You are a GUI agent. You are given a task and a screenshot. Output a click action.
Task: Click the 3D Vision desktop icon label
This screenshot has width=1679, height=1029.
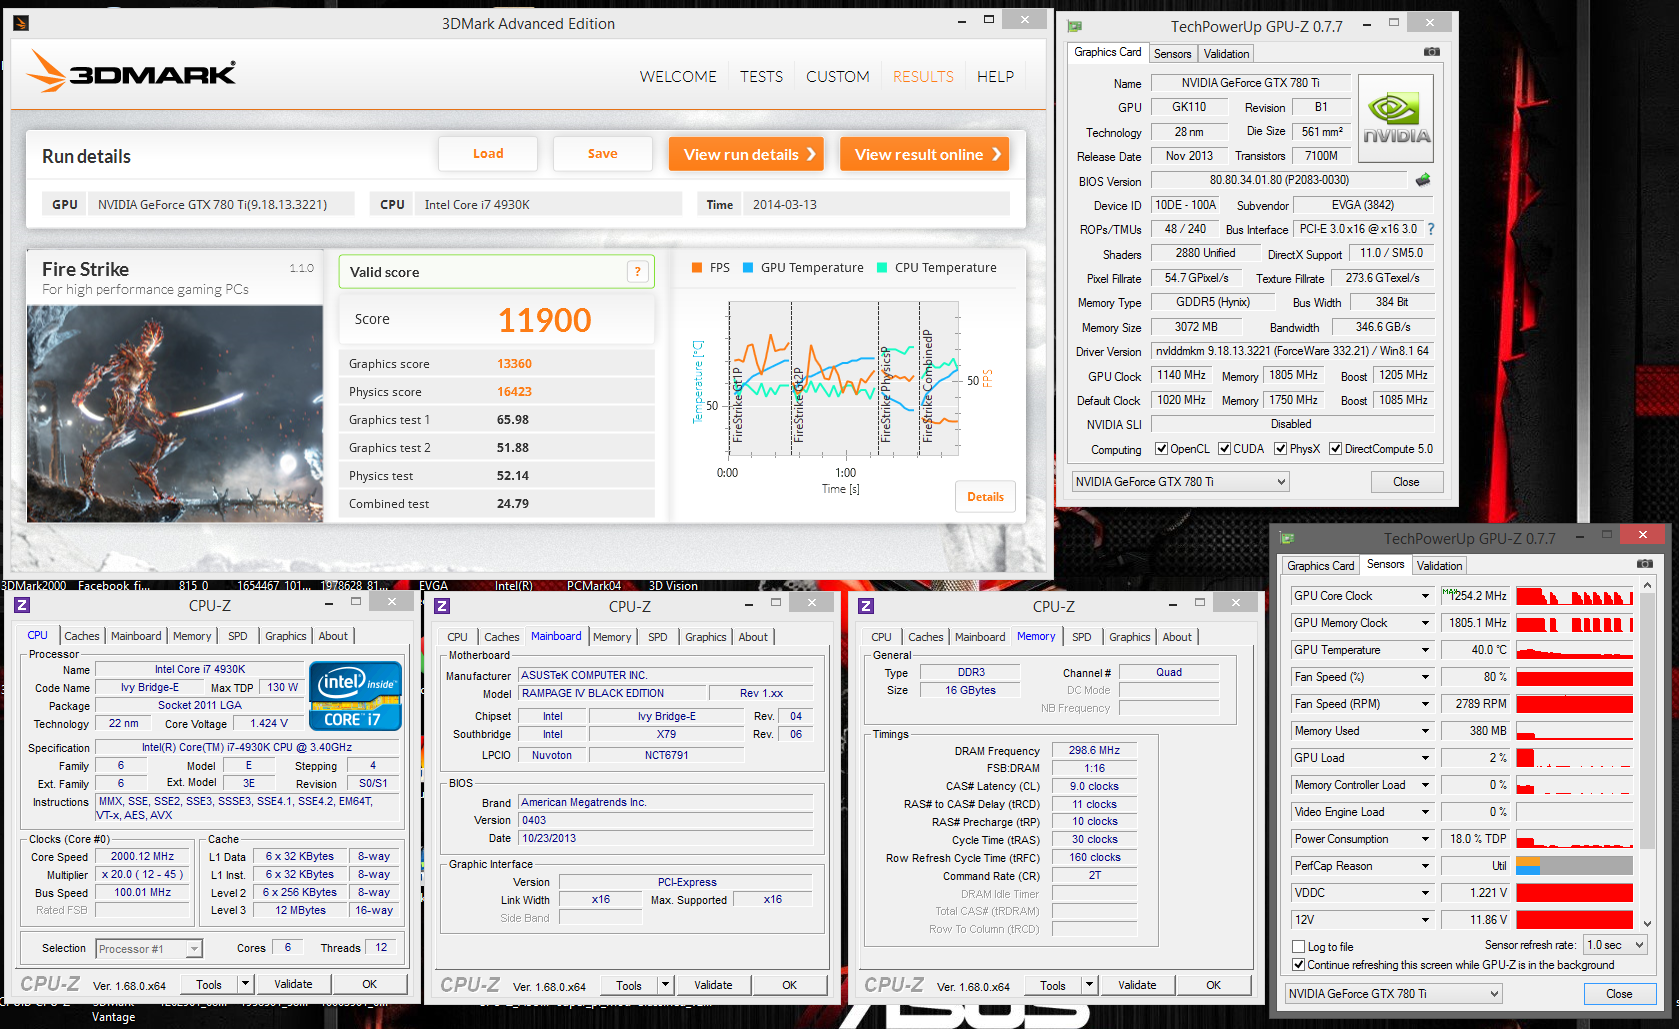tap(673, 586)
